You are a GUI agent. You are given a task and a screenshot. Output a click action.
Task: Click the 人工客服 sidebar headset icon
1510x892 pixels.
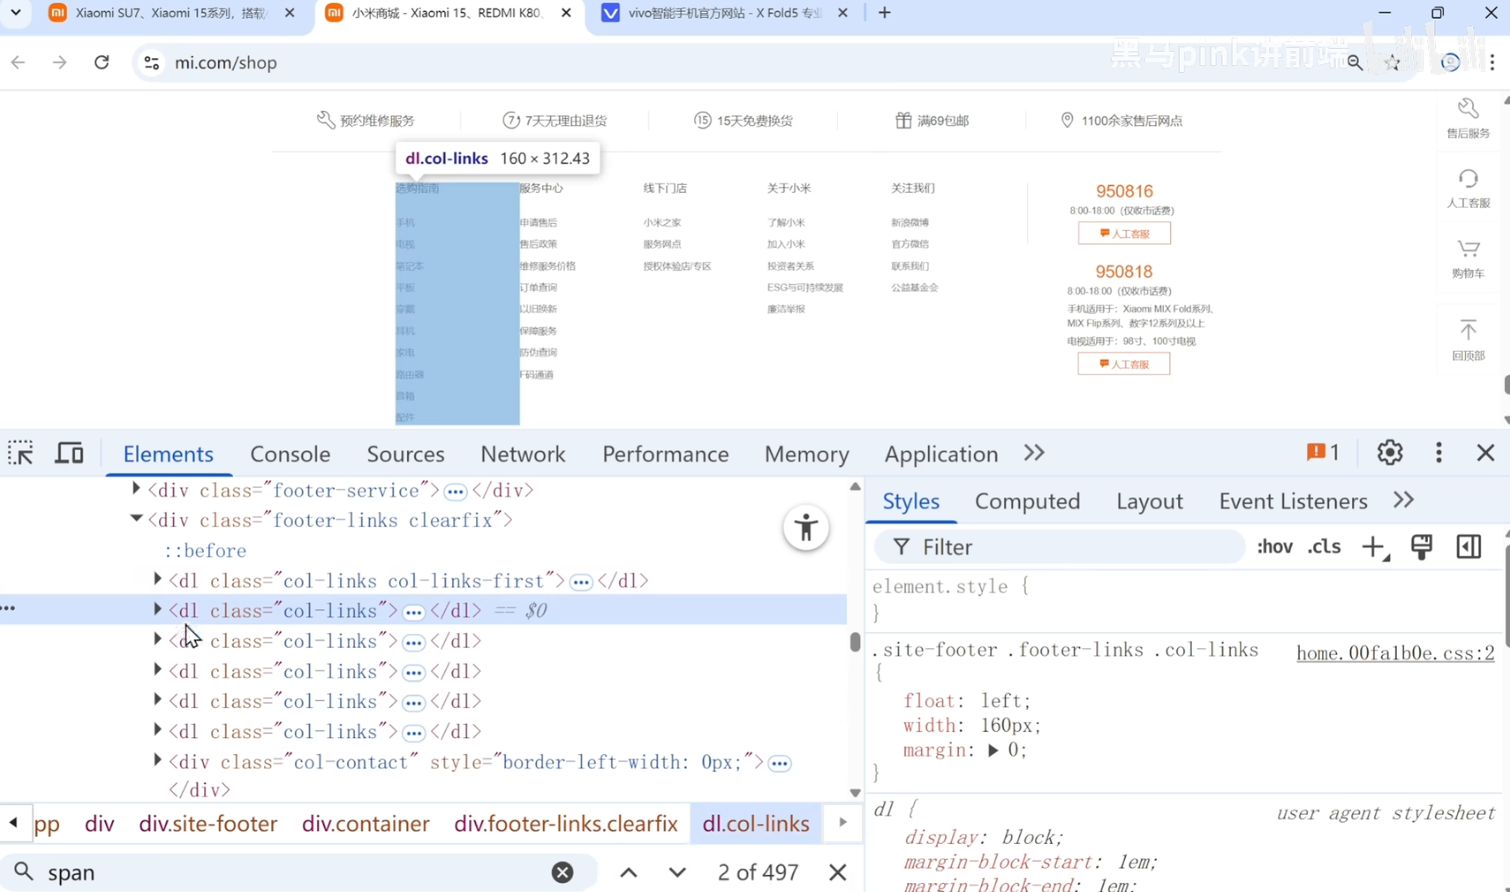(x=1468, y=188)
